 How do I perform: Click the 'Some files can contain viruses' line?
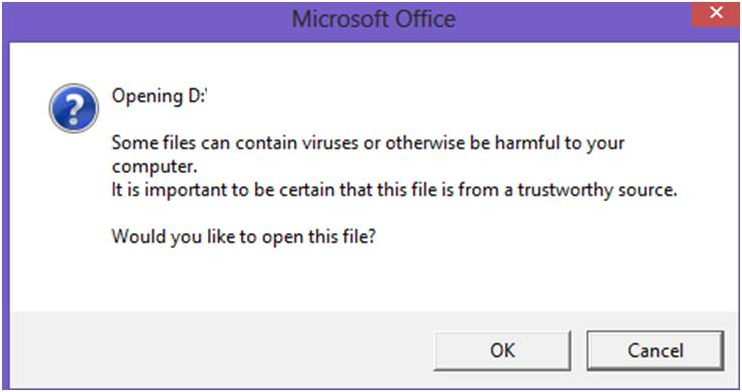pyautogui.click(x=368, y=143)
